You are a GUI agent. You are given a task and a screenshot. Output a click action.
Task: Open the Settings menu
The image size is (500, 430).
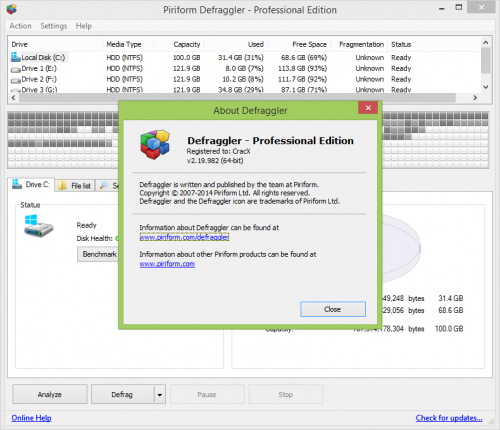click(x=54, y=26)
